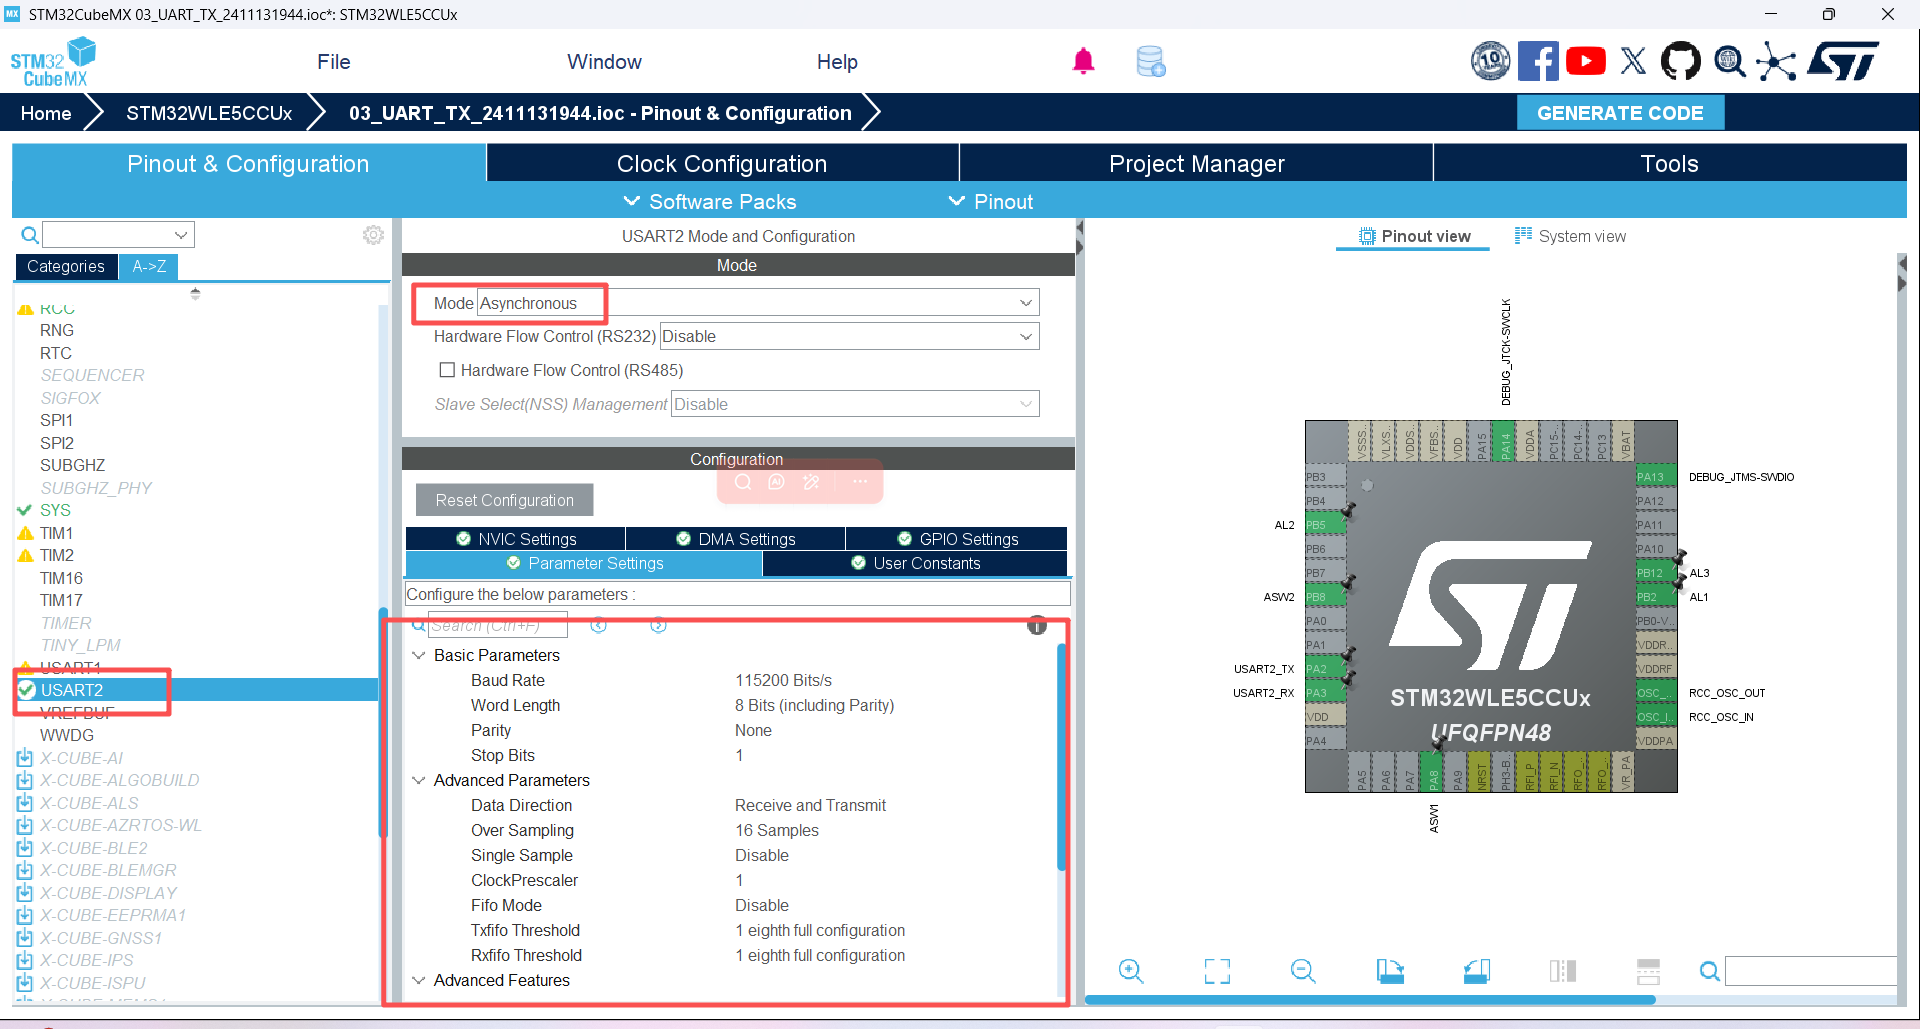
Task: Focus the pinout search input field
Action: coord(1811,971)
